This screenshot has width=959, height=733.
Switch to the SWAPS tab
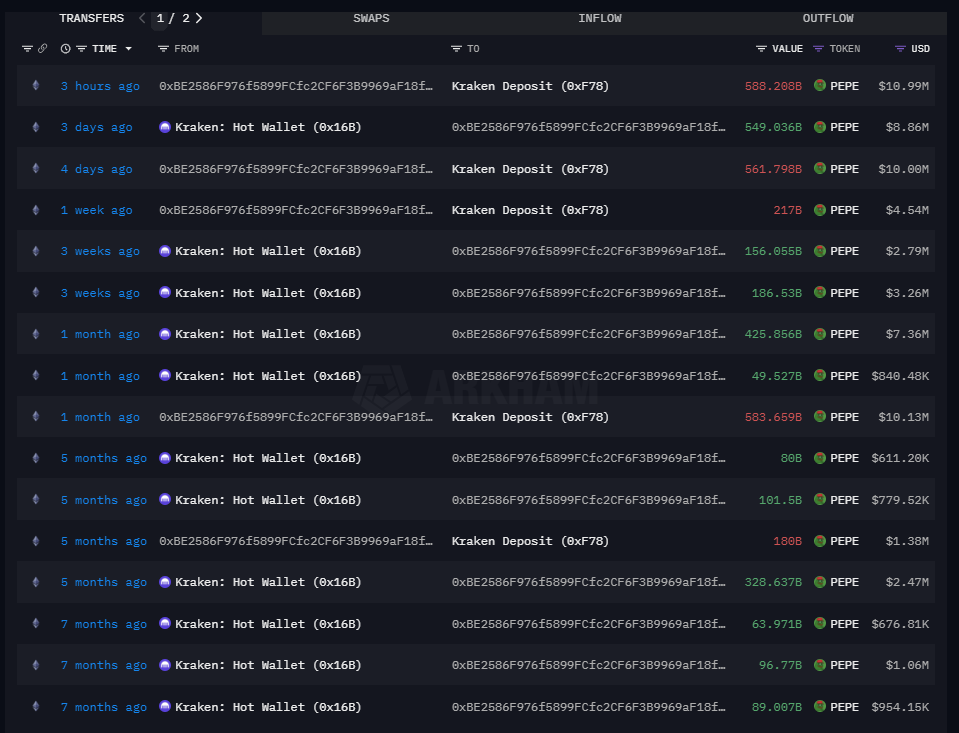click(x=371, y=18)
